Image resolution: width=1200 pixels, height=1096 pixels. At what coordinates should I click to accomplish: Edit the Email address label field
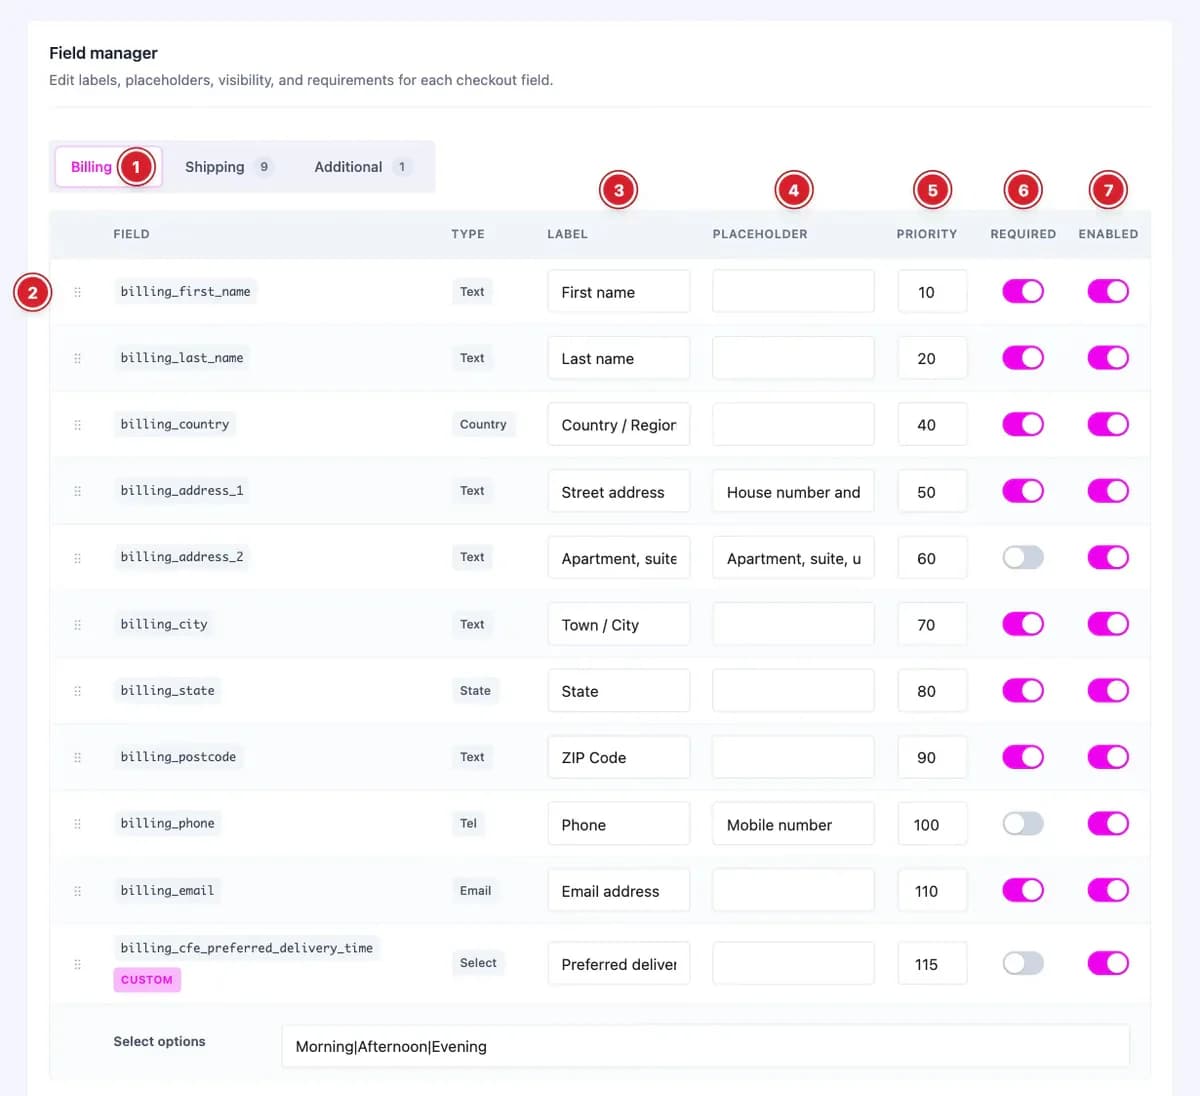coord(619,891)
